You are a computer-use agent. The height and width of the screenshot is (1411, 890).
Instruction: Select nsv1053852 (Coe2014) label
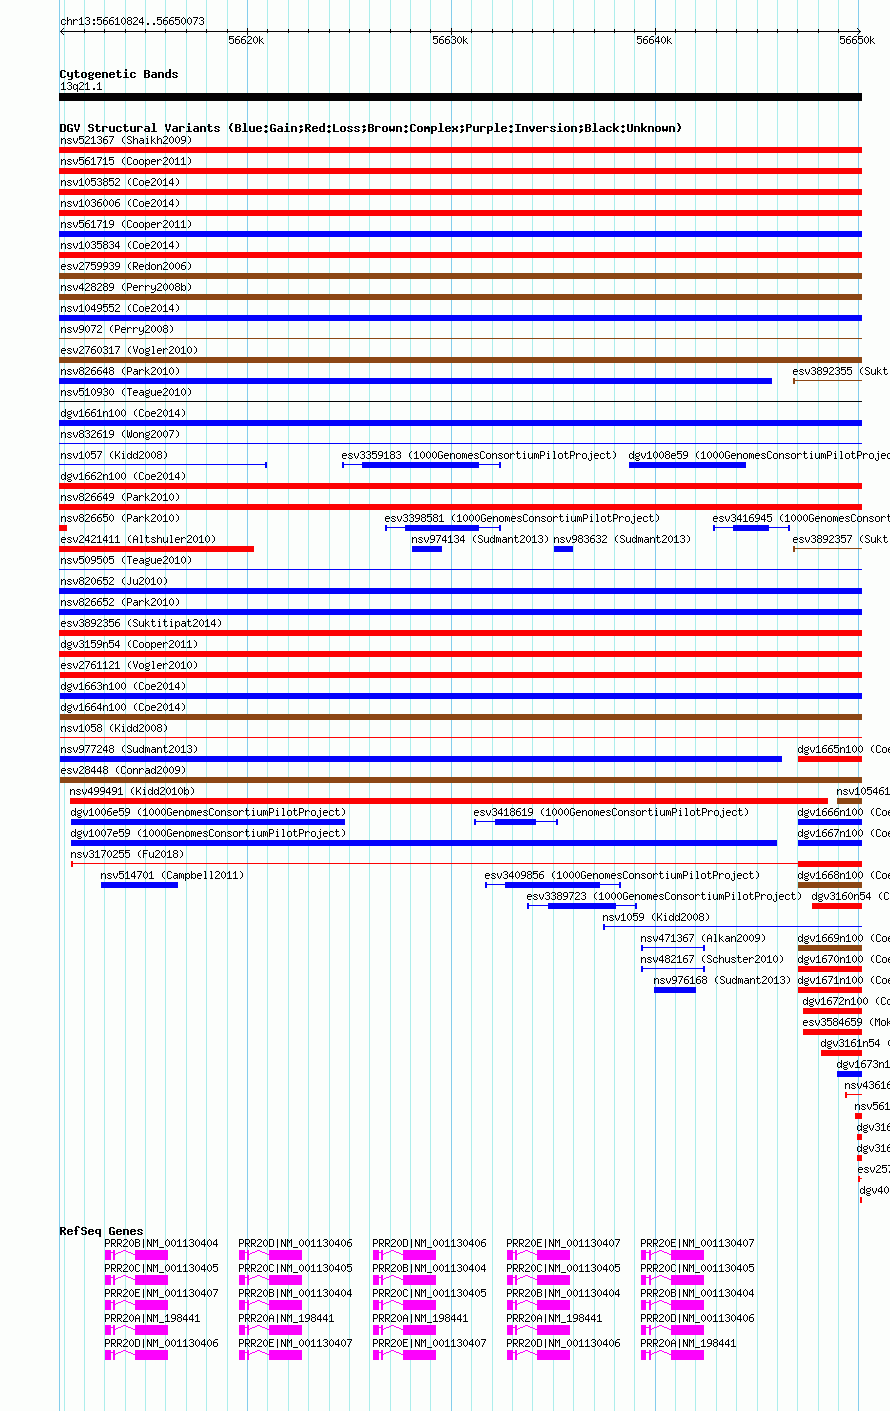pos(120,182)
